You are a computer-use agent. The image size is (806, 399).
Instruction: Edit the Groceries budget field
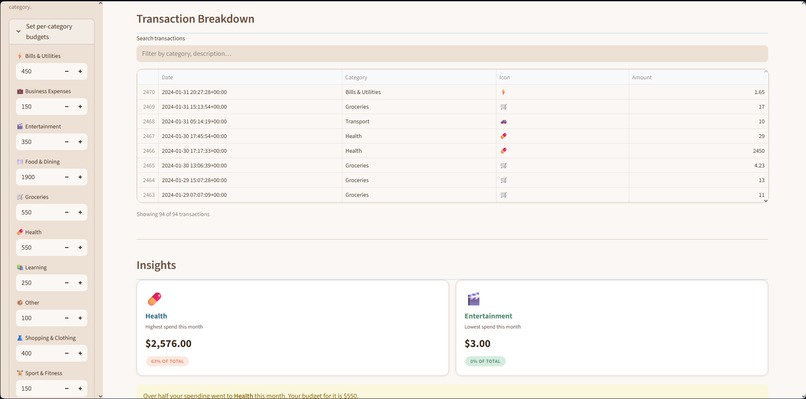[x=38, y=212]
